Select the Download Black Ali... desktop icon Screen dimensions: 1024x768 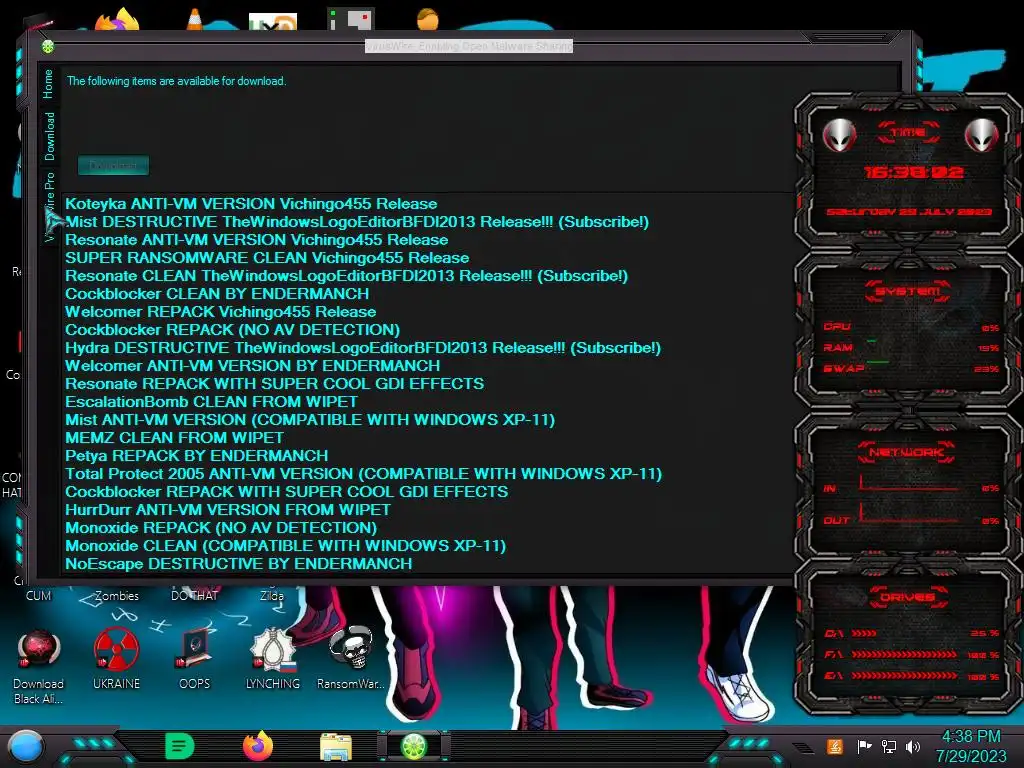tap(39, 667)
